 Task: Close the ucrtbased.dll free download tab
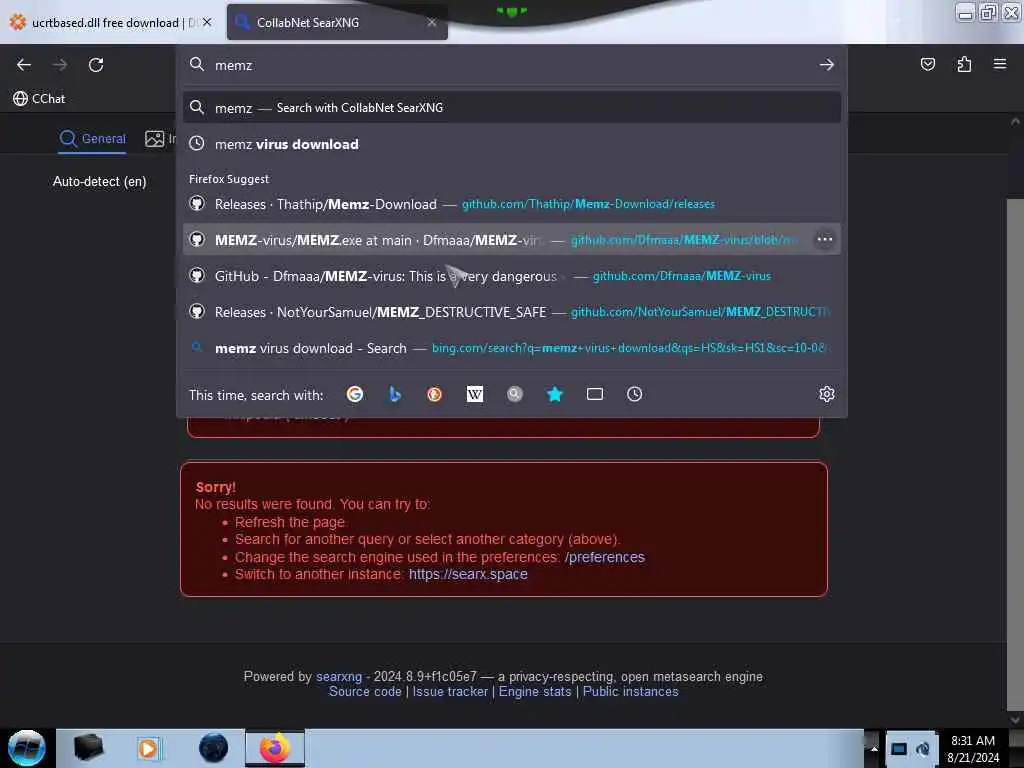(207, 22)
